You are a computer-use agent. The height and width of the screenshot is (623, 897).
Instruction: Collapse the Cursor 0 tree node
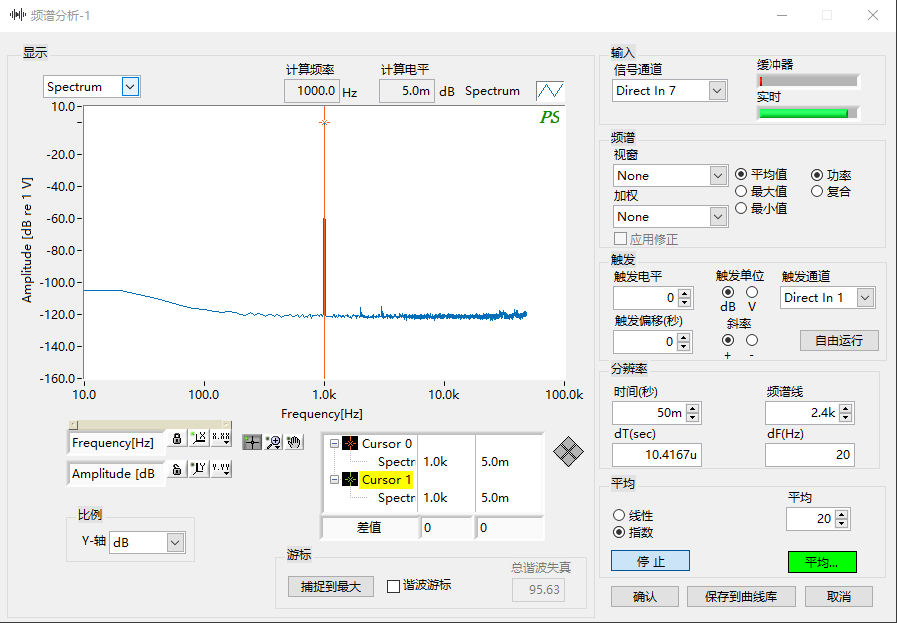[334, 443]
